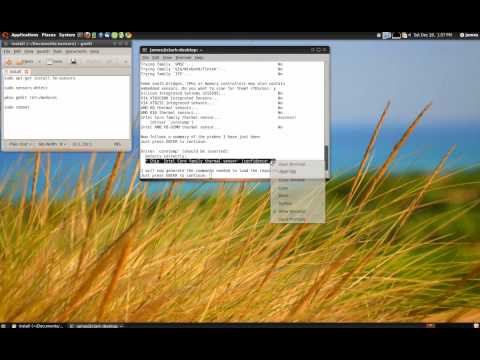Click line 'sudo apt-get install lm-sensors' in gedit
The height and width of the screenshot is (360, 480).
pyautogui.click(x=40, y=78)
